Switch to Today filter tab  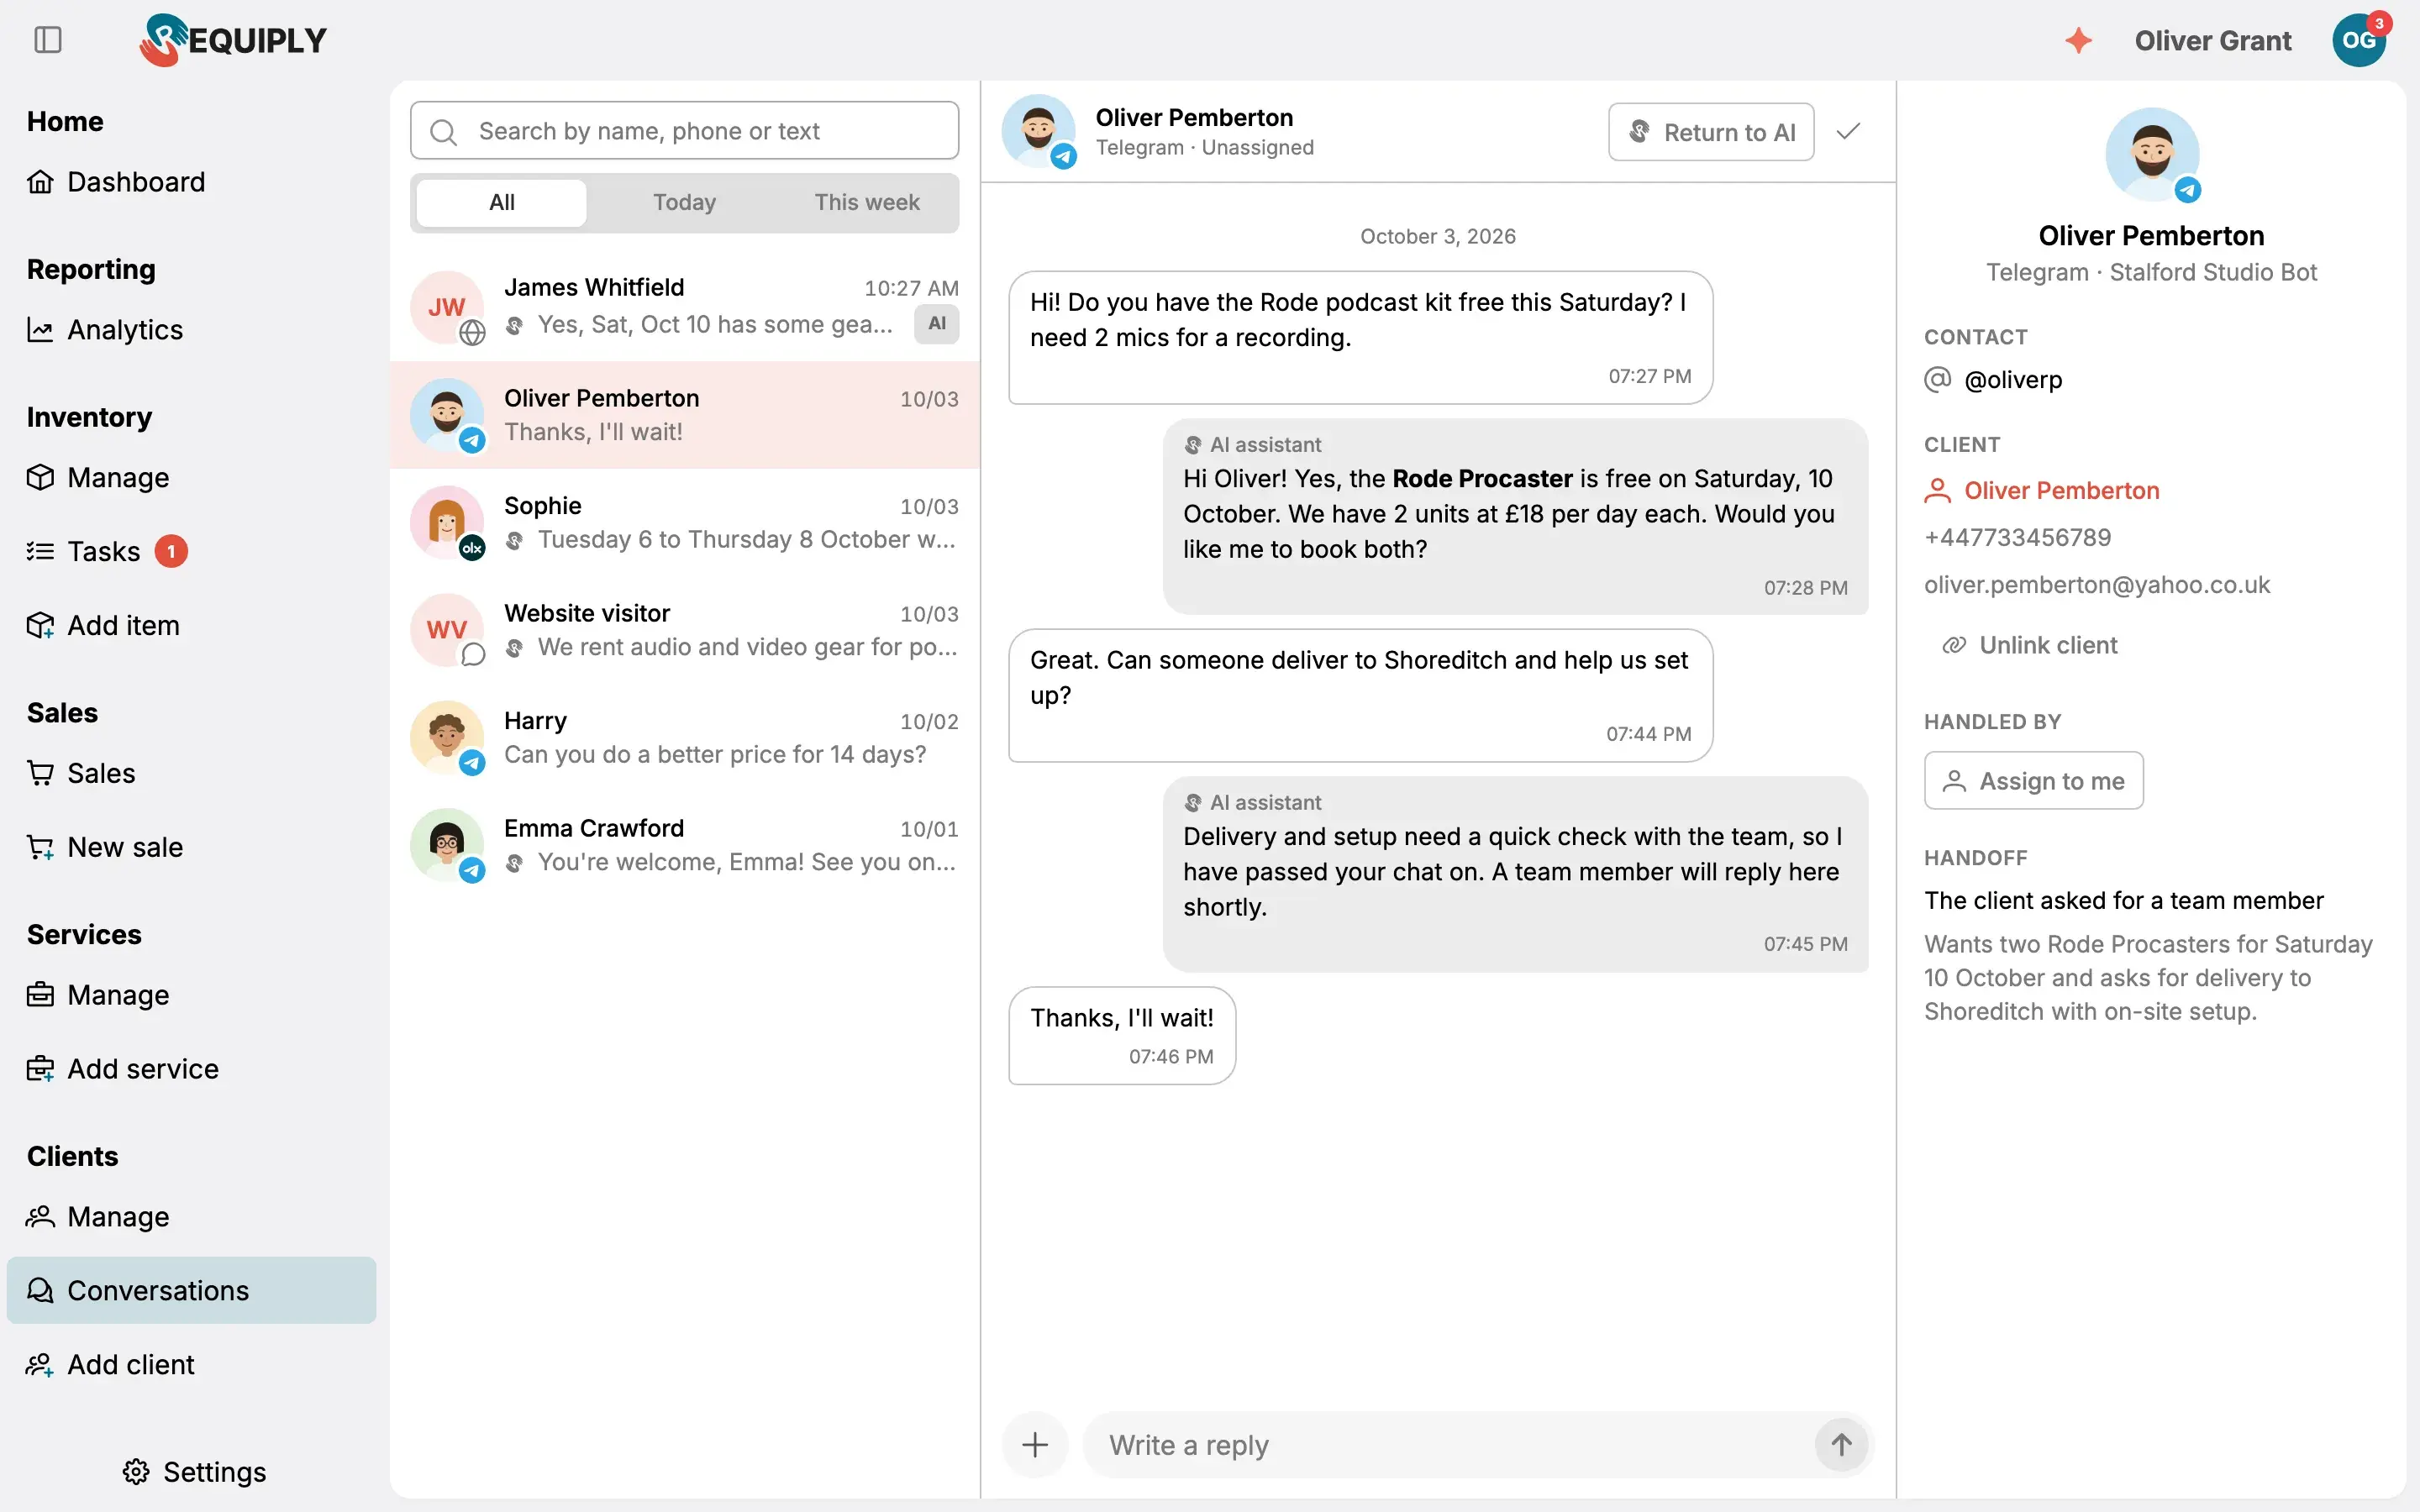coord(684,203)
